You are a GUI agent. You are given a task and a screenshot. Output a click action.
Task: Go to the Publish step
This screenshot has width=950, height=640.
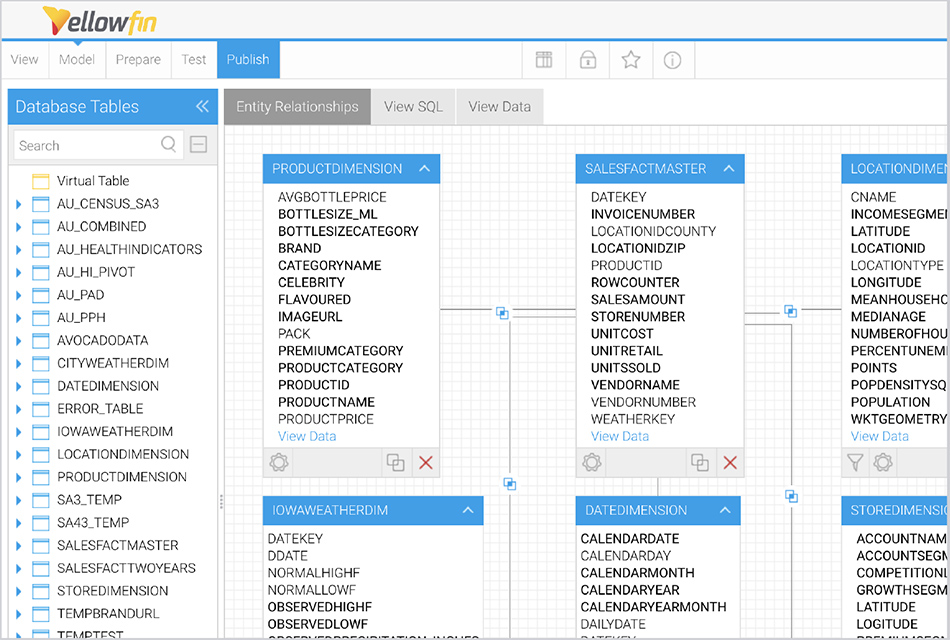coord(248,60)
